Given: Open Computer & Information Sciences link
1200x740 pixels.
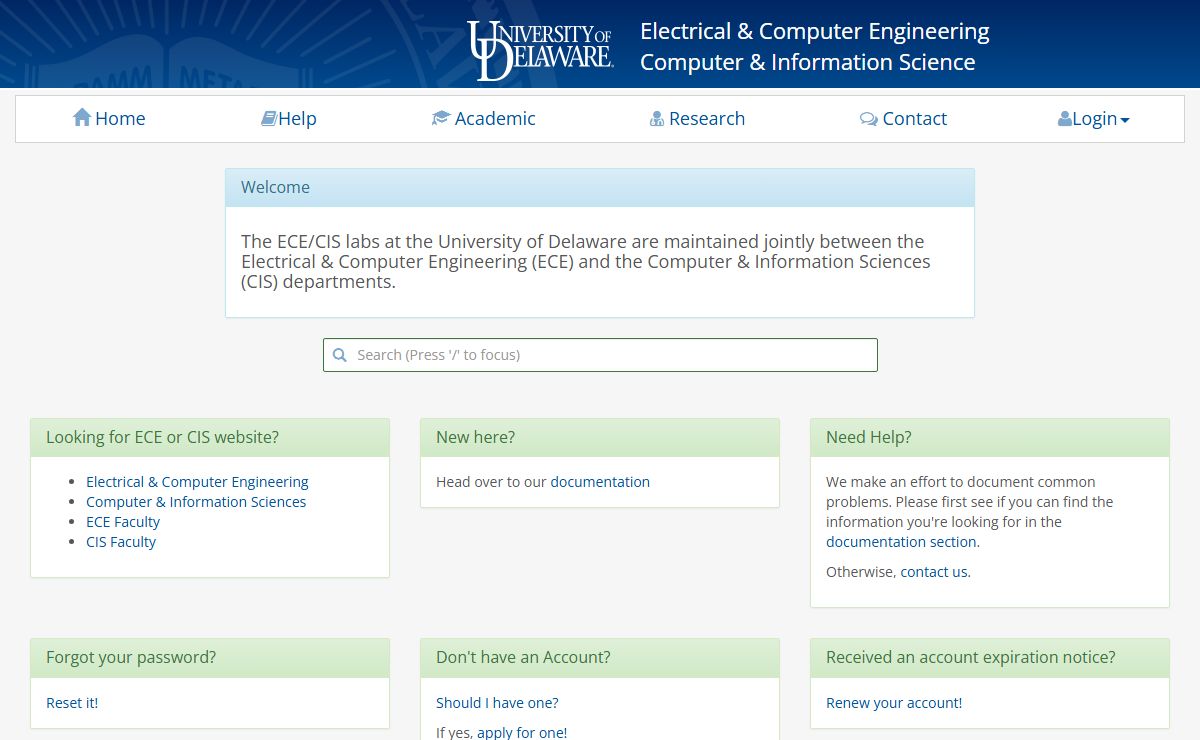Looking at the screenshot, I should tap(196, 502).
